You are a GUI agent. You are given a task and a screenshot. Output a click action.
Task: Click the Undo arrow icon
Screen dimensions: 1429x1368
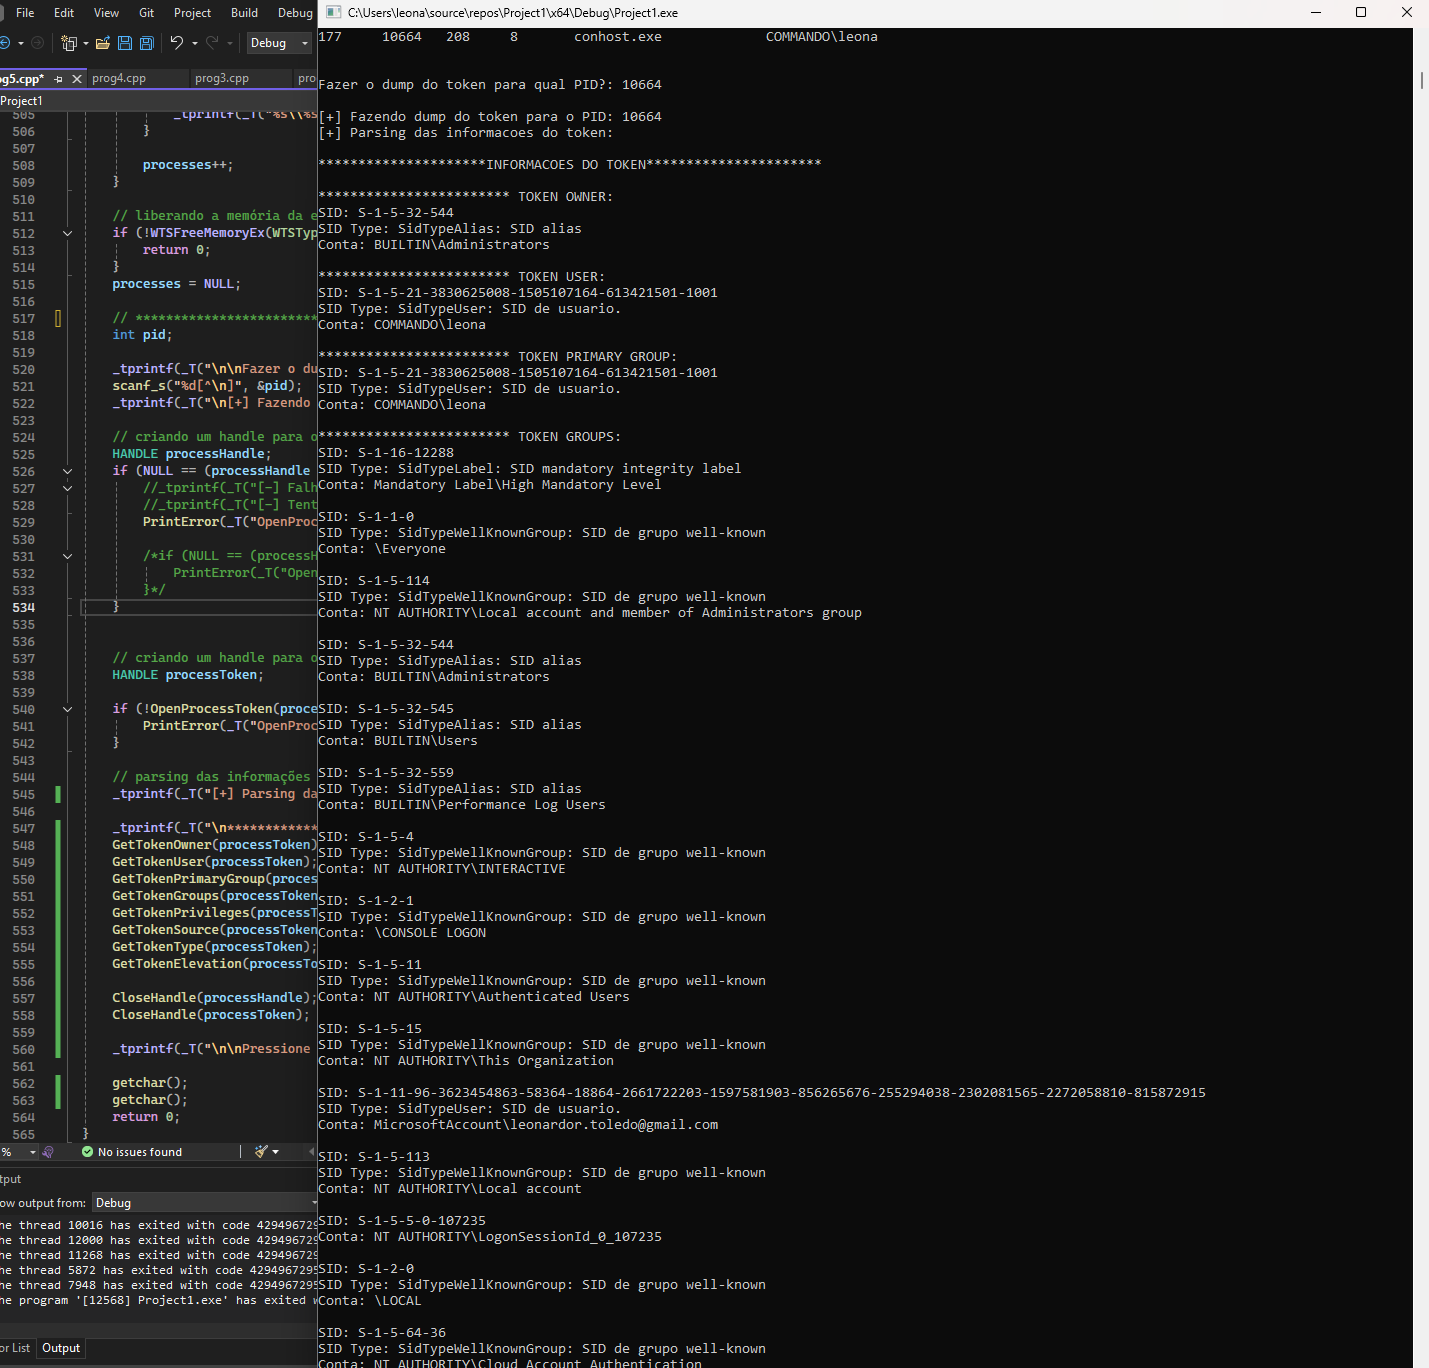click(176, 43)
